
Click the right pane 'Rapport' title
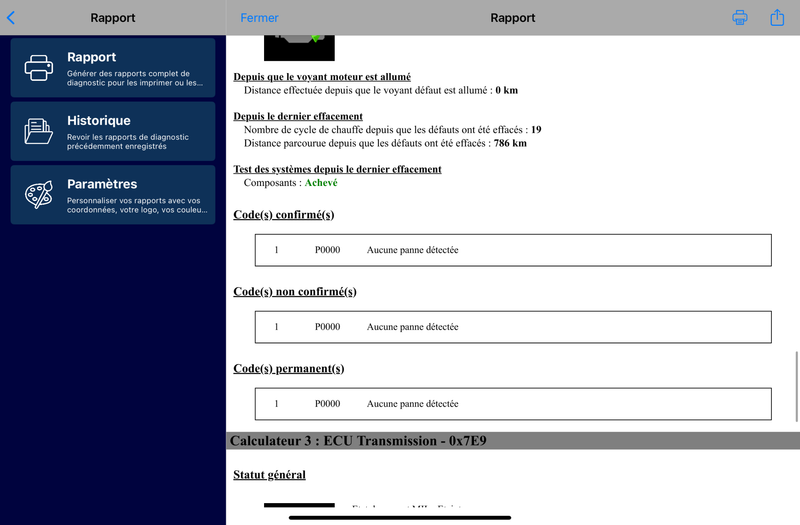pos(513,18)
